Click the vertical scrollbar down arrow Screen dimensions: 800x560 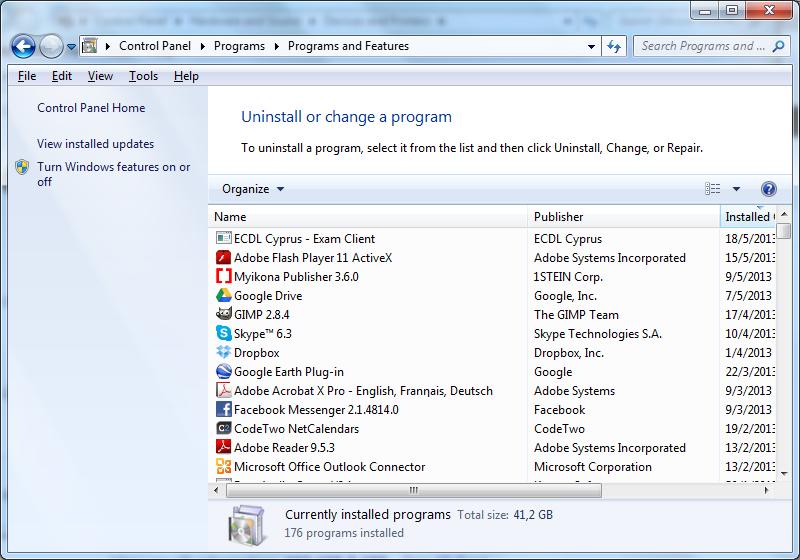click(785, 474)
